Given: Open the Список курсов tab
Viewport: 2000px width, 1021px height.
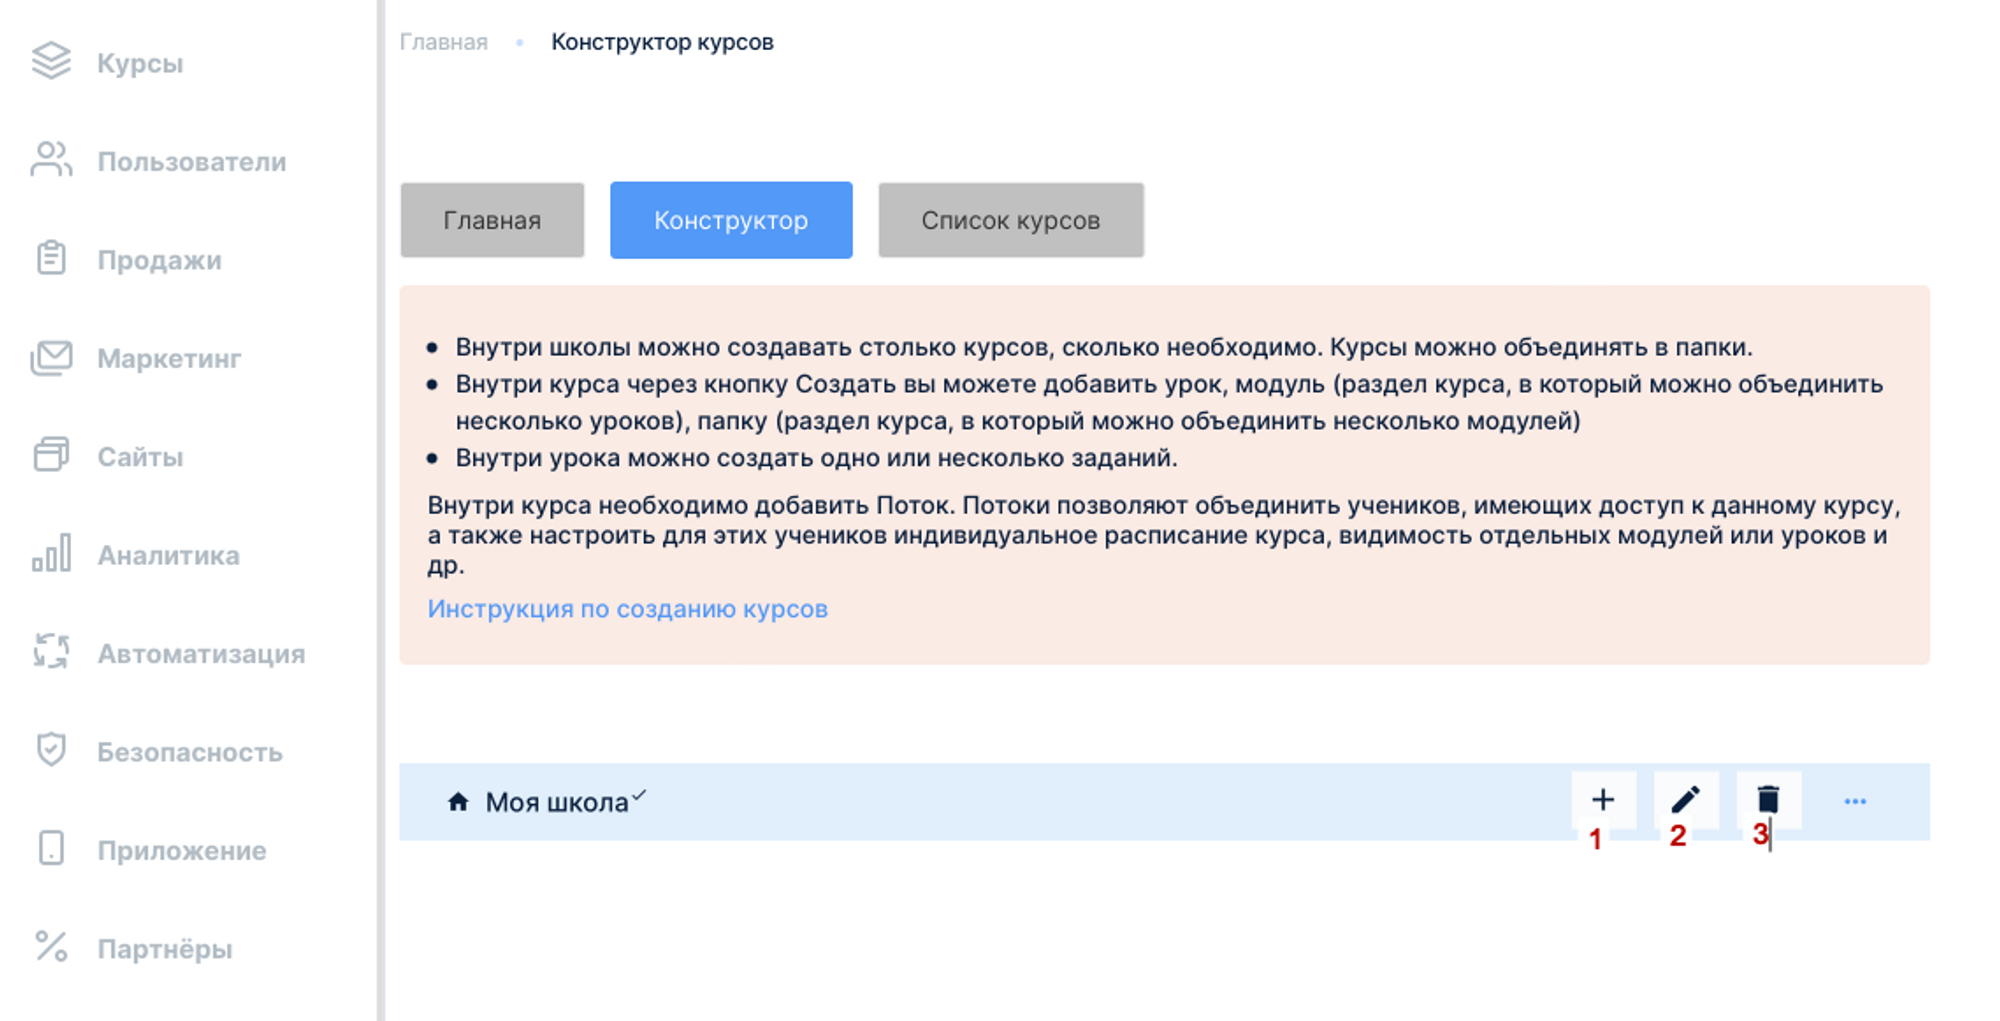Looking at the screenshot, I should 1010,220.
